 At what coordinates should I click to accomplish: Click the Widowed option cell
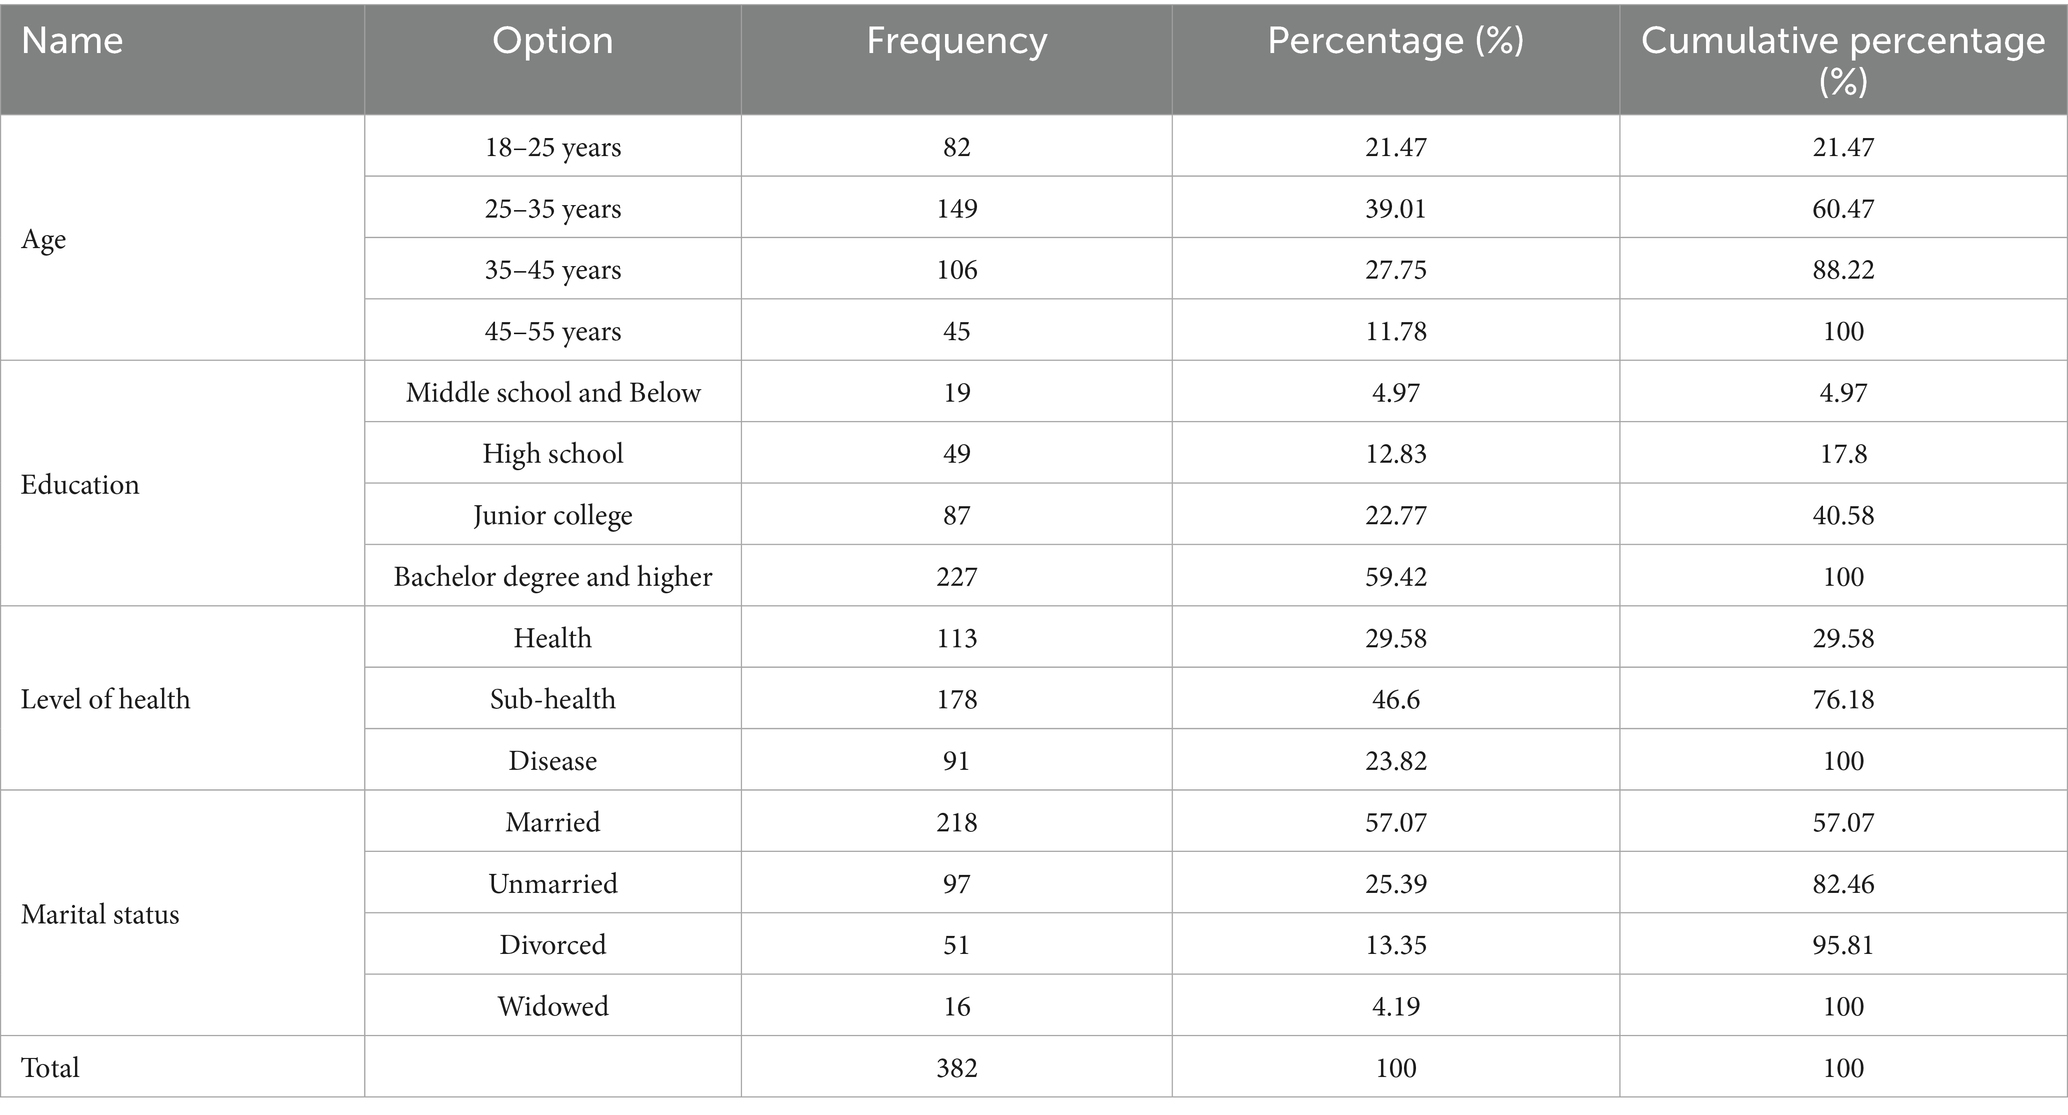click(552, 1006)
